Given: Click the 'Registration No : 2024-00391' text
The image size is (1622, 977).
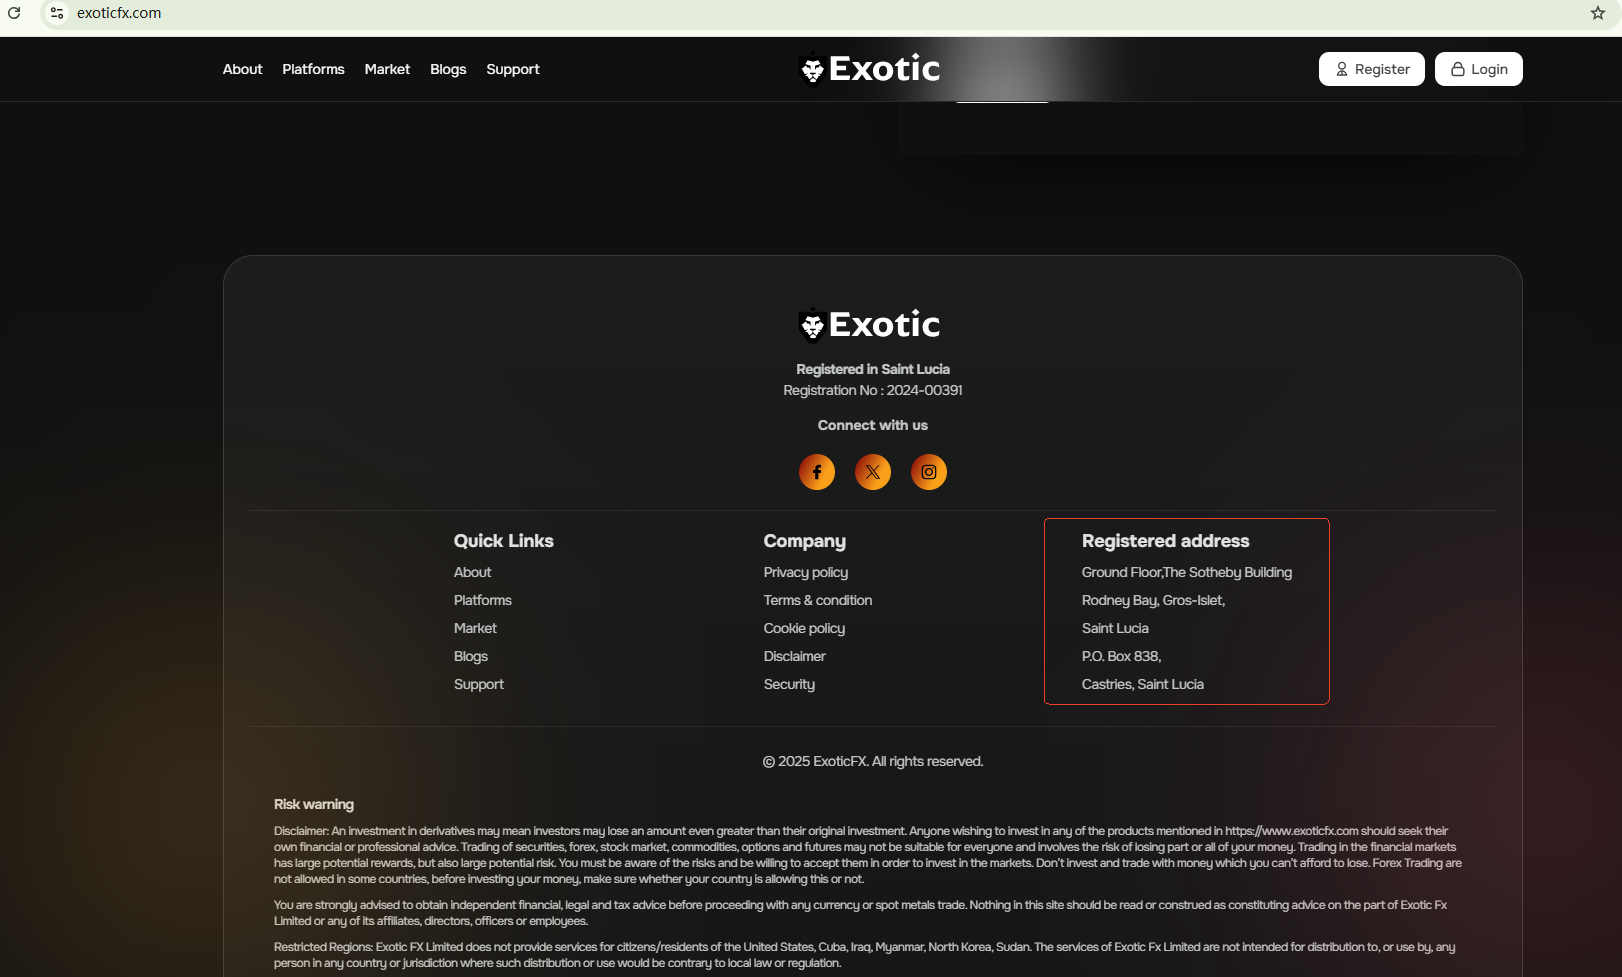Looking at the screenshot, I should click(873, 390).
